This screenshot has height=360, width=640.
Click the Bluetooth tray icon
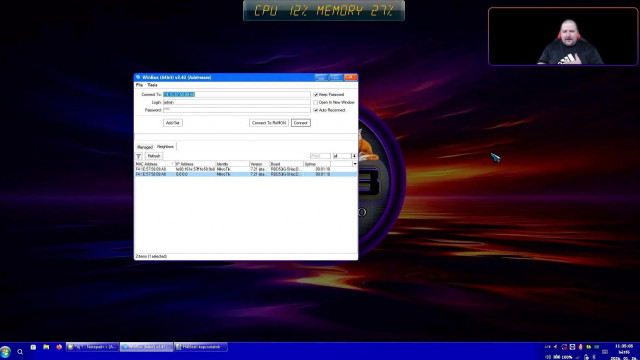click(594, 357)
